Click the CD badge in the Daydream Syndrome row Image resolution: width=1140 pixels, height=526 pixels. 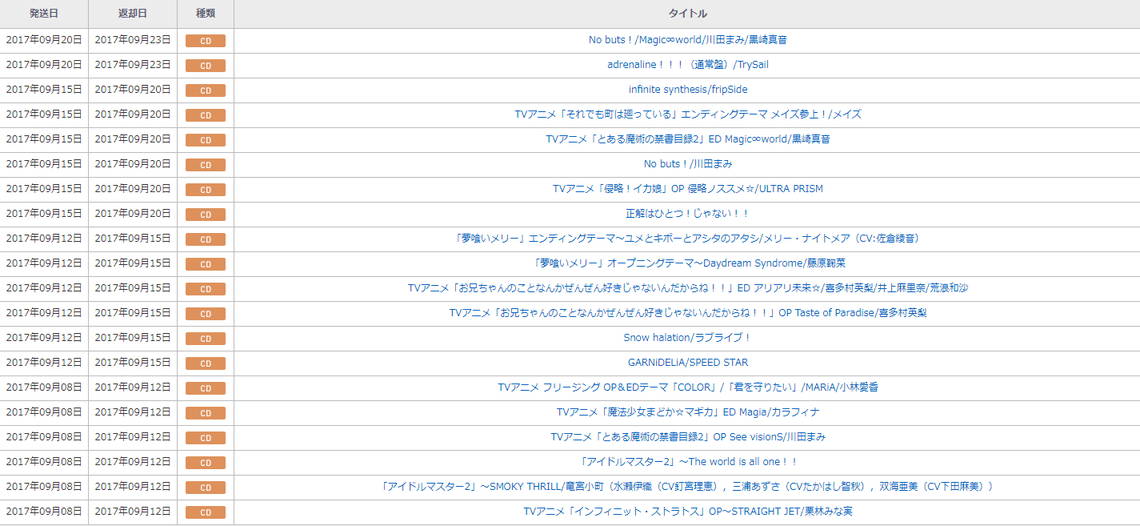(205, 263)
